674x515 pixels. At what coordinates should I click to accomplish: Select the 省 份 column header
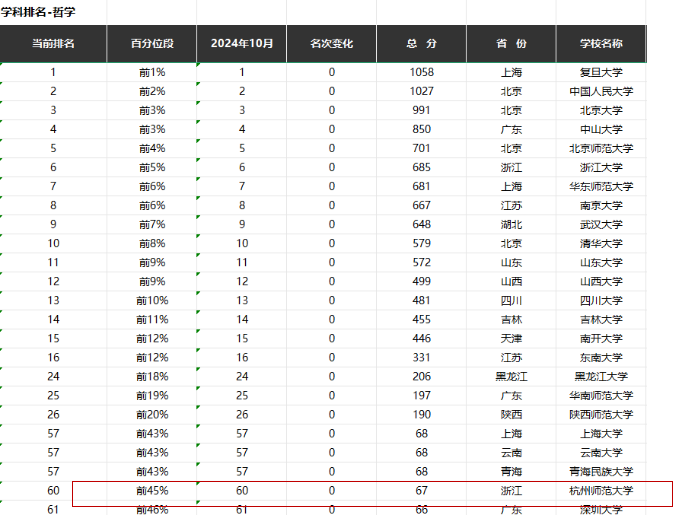511,43
